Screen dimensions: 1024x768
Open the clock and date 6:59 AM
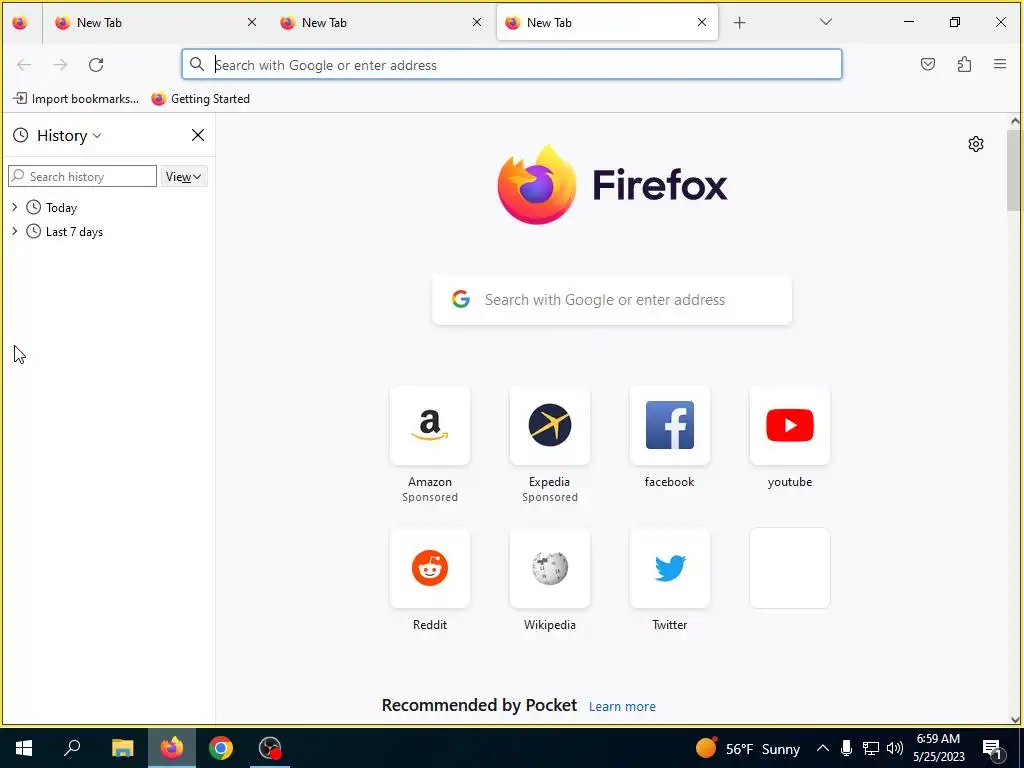click(938, 748)
